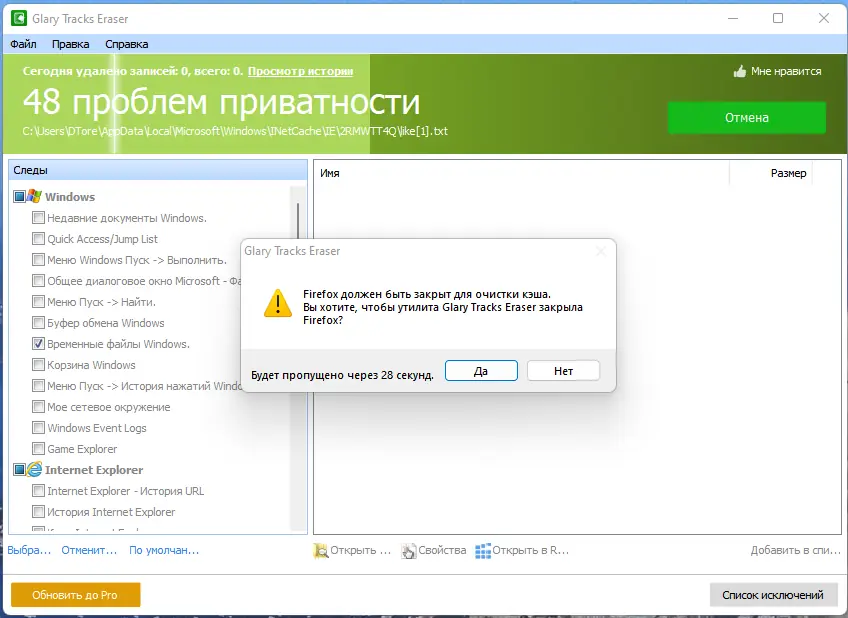Click the Glary Tracks Eraser app icon
This screenshot has height=618, width=848.
click(x=19, y=18)
